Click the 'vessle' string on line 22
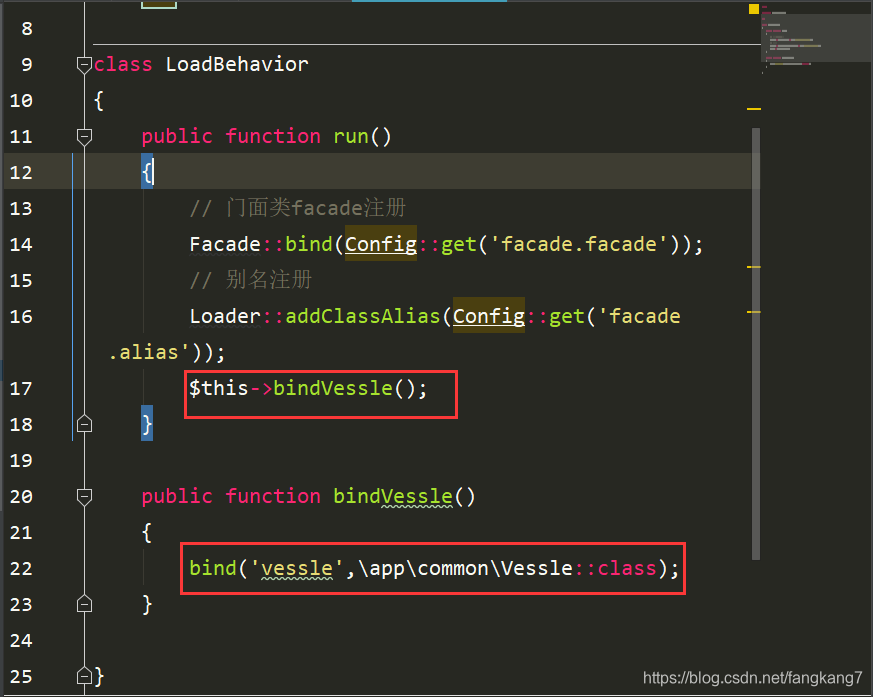Screen dimensions: 873x697 tap(297, 568)
